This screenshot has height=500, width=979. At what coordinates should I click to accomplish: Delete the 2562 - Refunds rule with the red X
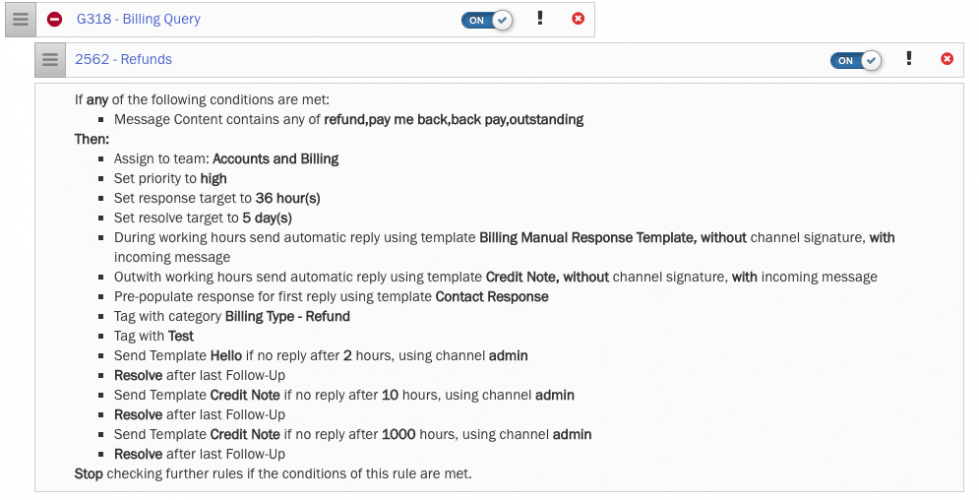click(947, 60)
